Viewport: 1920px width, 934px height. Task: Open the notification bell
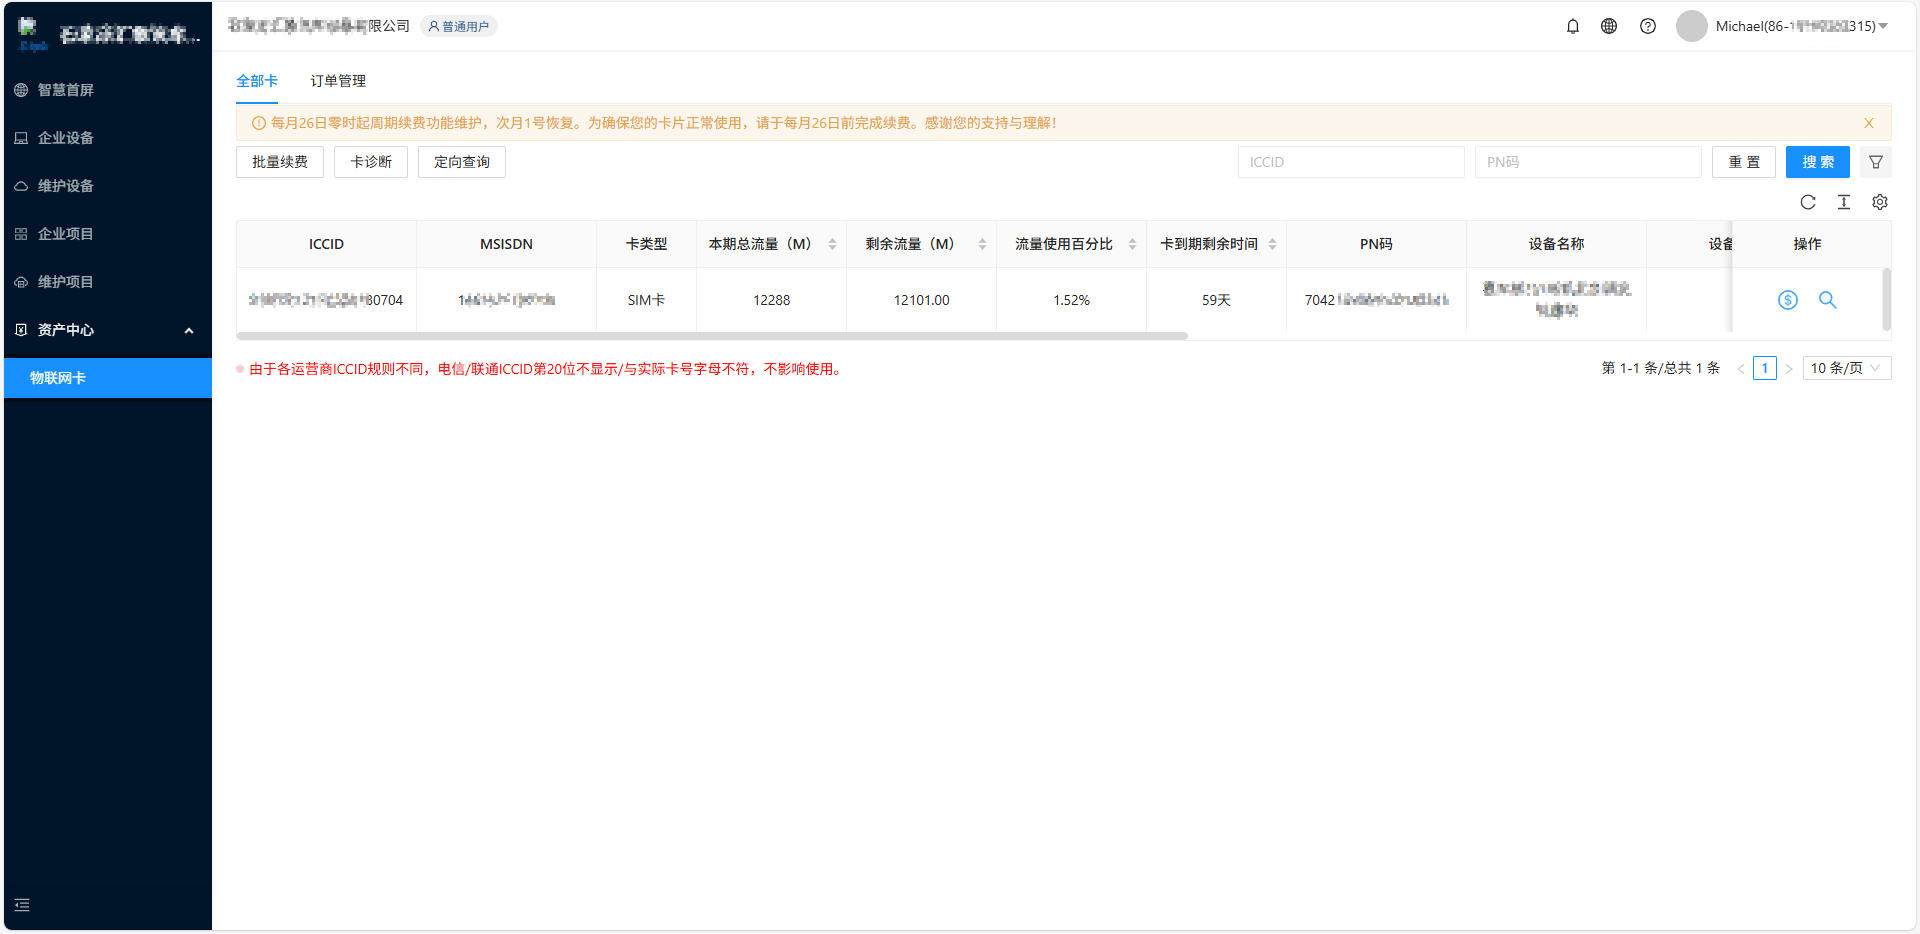point(1573,26)
